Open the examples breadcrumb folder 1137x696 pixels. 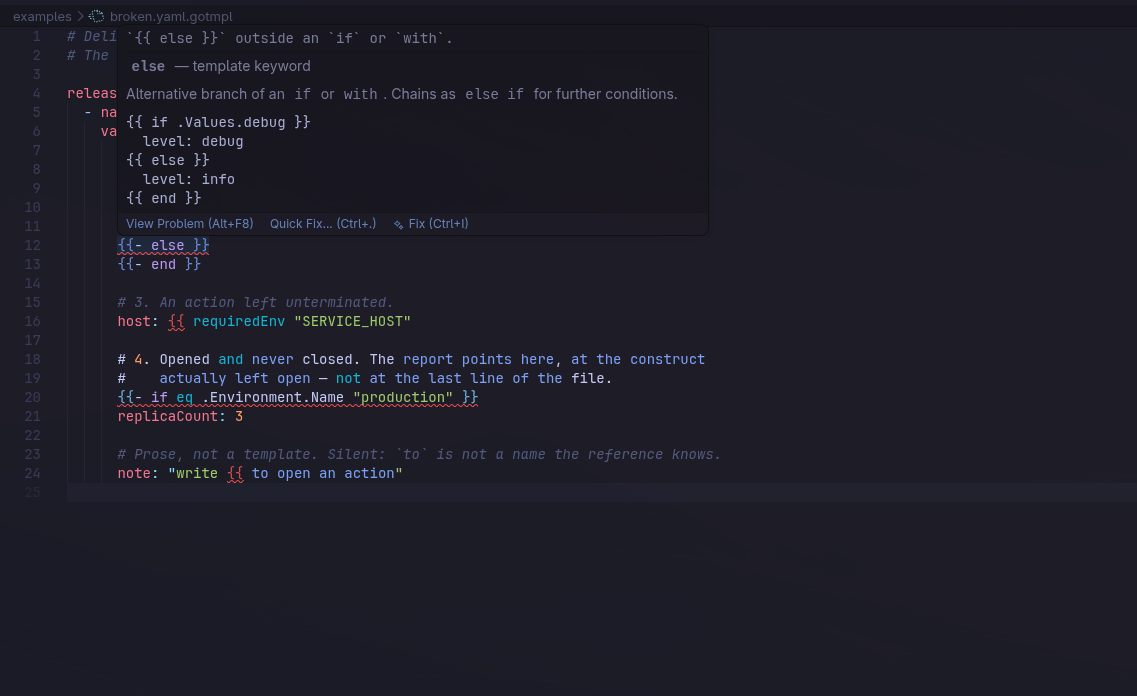coord(42,16)
